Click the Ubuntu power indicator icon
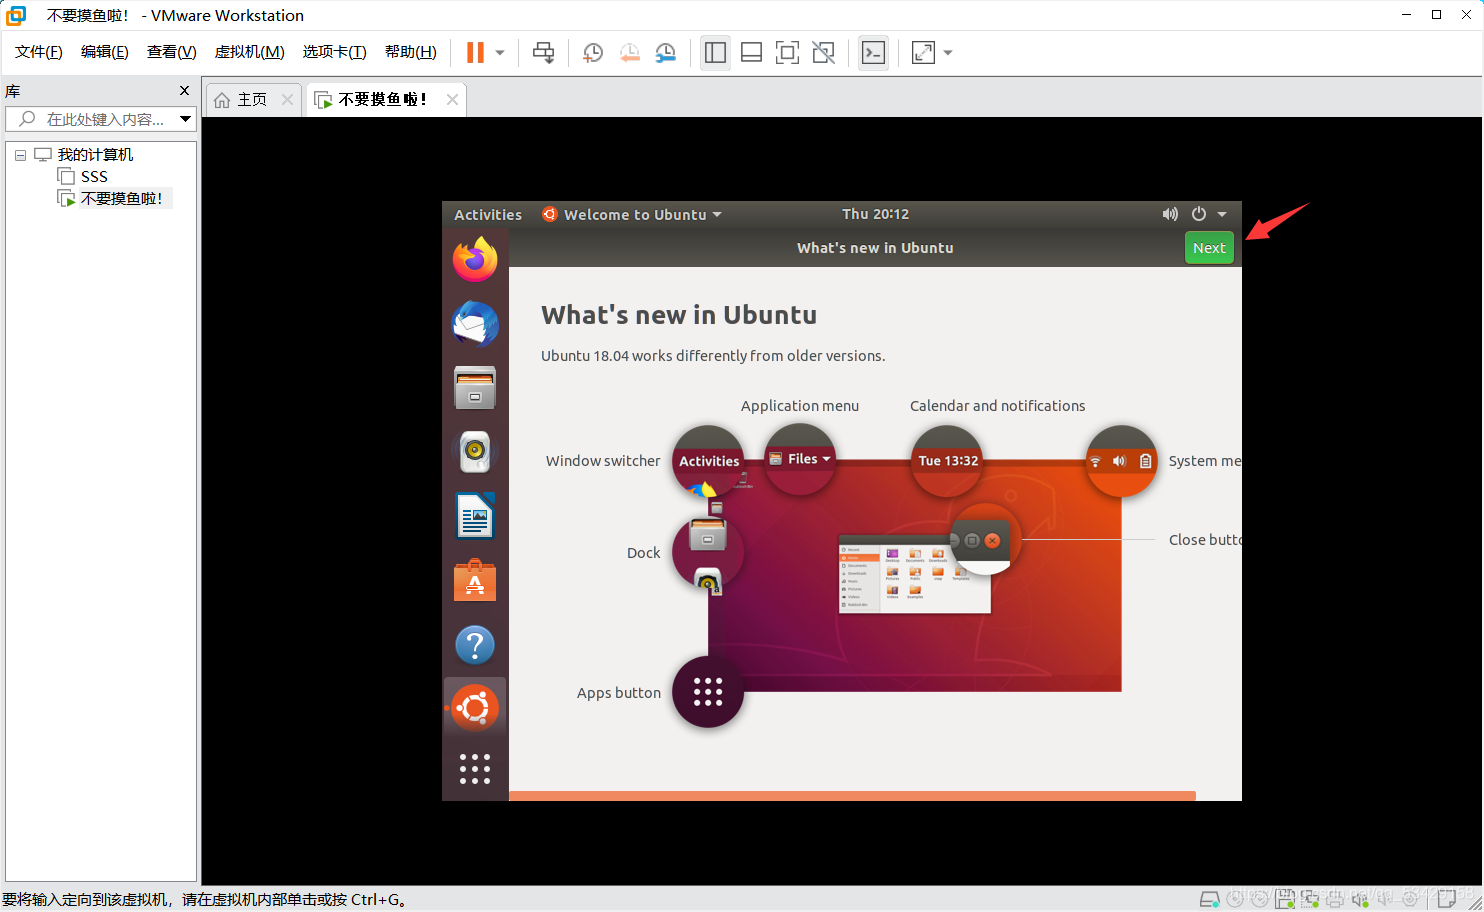 [1199, 214]
